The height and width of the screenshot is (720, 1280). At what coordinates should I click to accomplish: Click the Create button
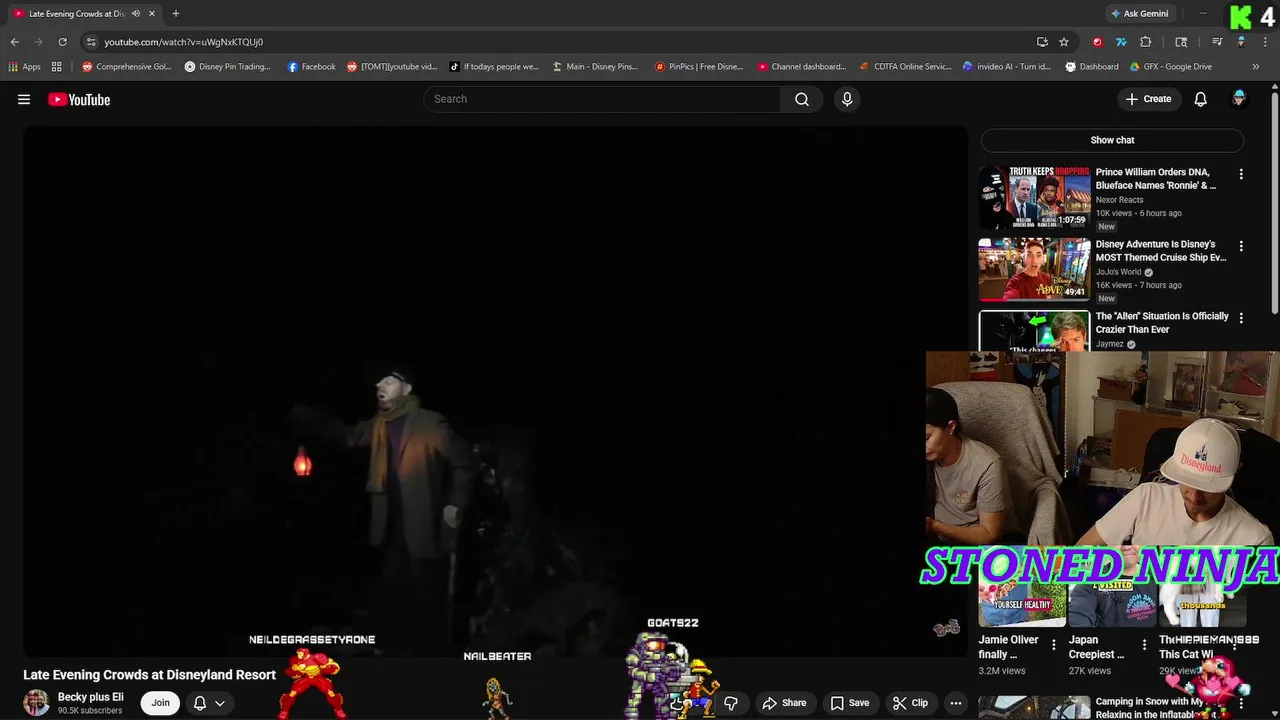pyautogui.click(x=1148, y=99)
